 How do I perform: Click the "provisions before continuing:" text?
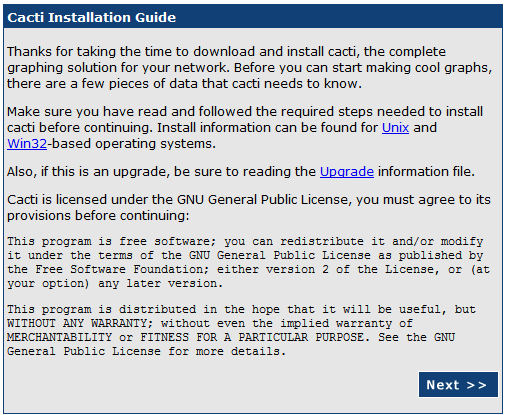click(x=98, y=216)
